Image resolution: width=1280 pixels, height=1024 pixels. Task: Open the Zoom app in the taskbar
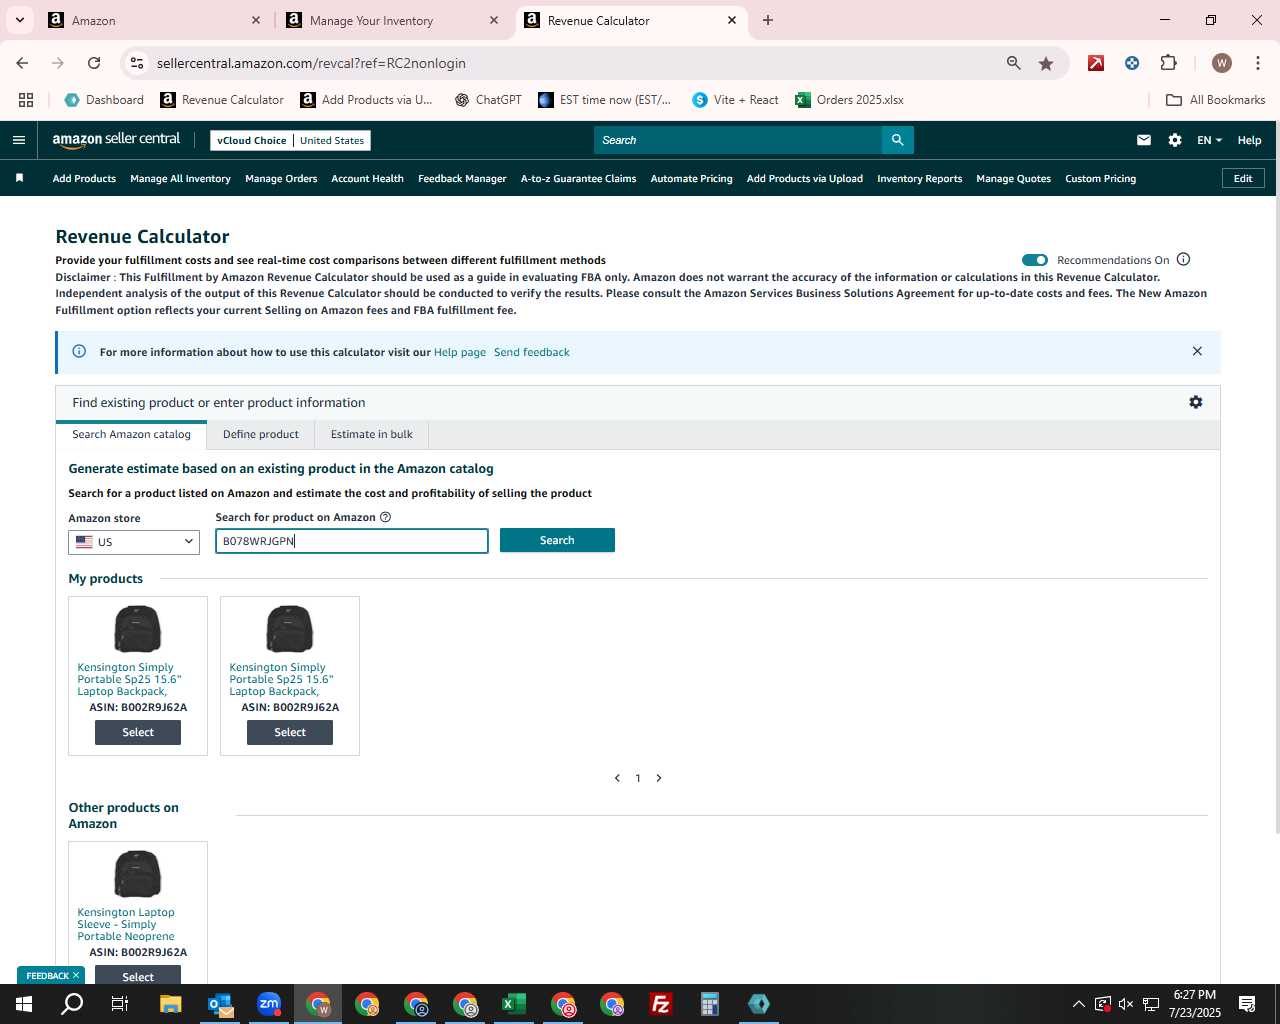(x=269, y=1004)
